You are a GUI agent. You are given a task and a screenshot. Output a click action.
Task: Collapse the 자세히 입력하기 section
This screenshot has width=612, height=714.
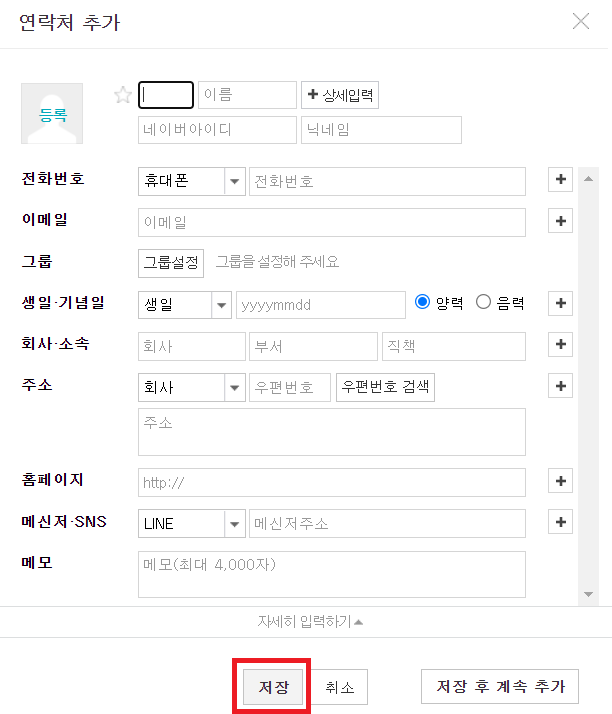tap(310, 622)
